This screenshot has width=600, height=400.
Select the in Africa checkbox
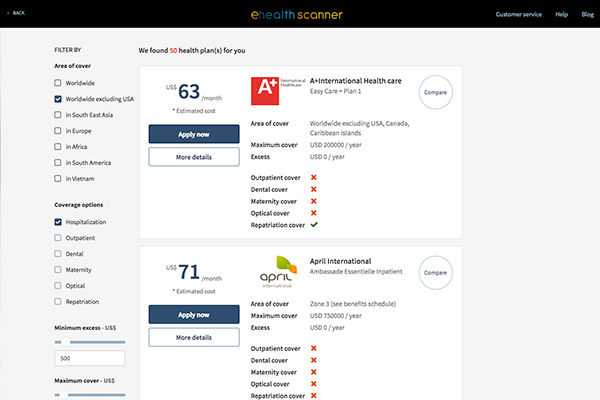58,147
